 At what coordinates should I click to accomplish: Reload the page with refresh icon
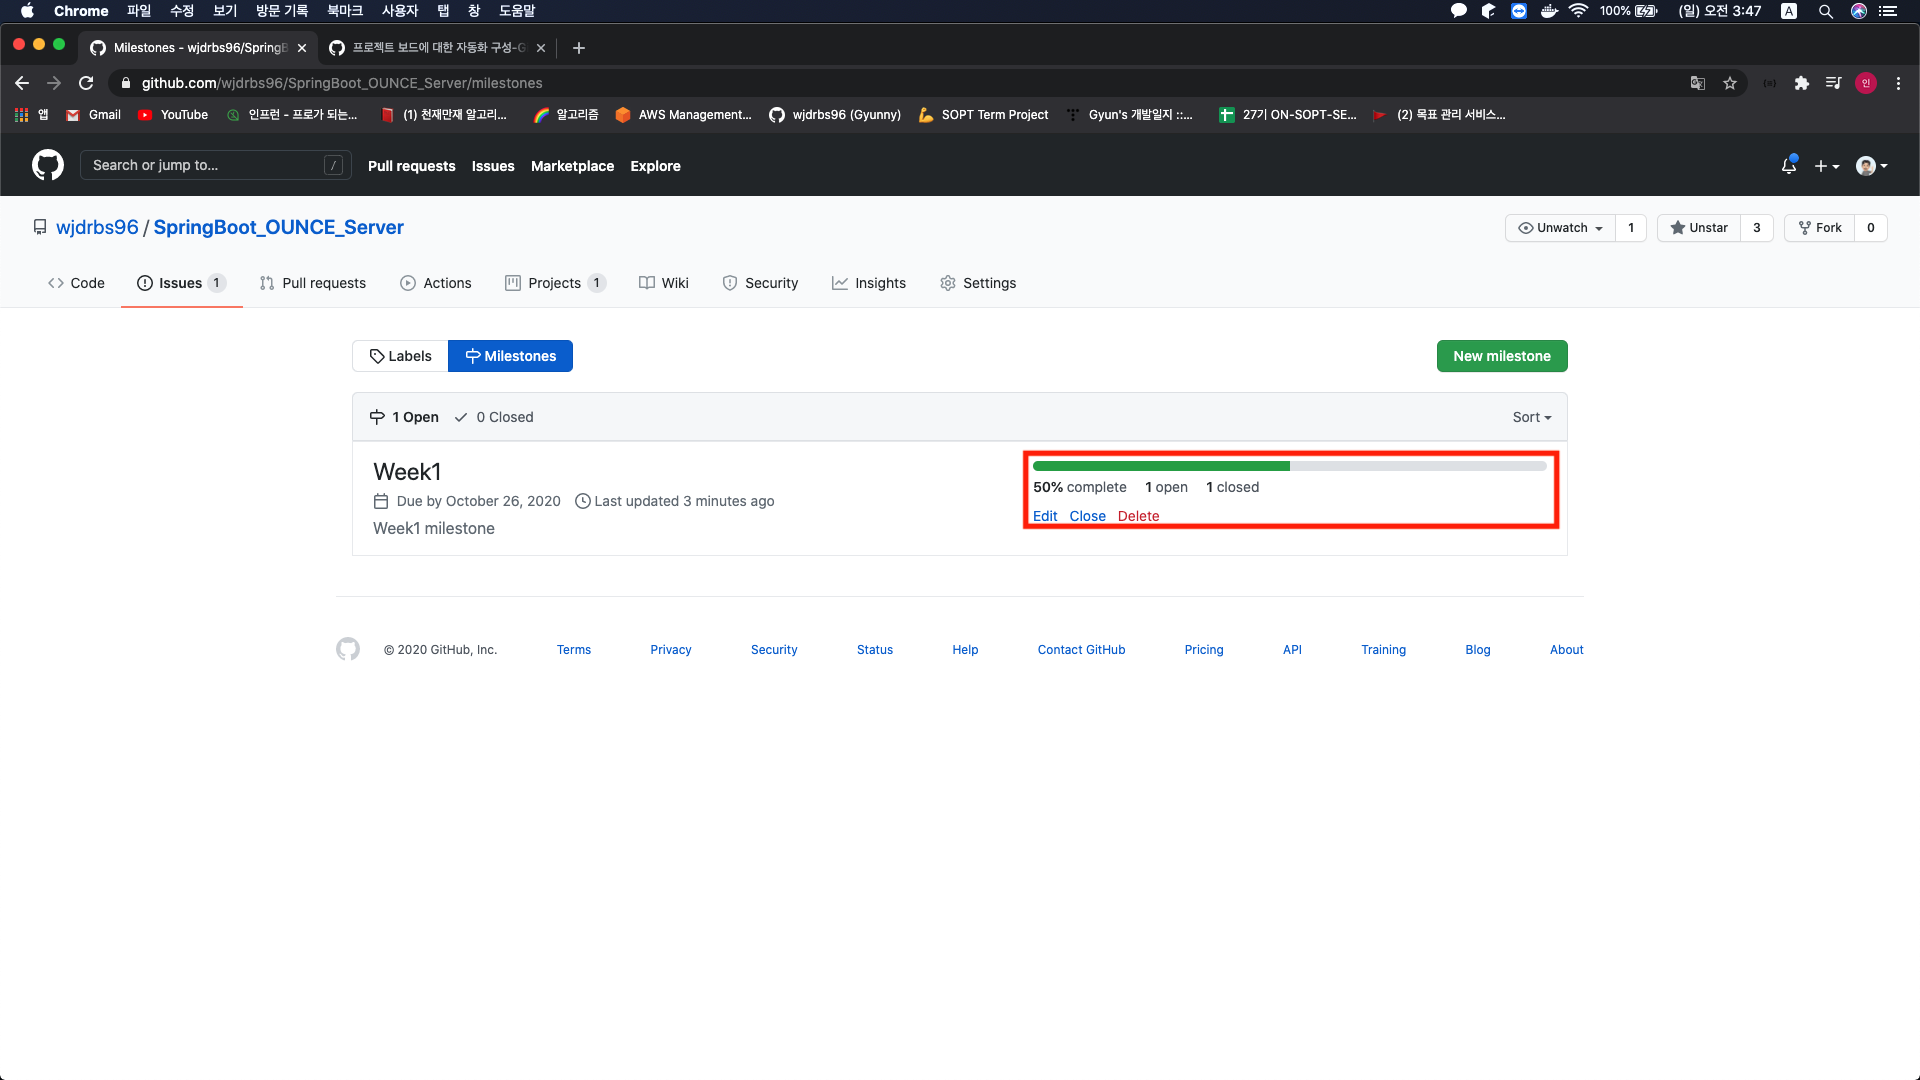click(x=86, y=83)
